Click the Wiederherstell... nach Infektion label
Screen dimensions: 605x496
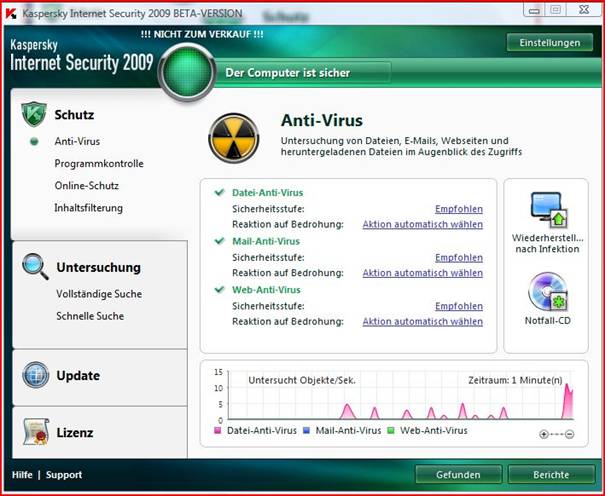548,243
